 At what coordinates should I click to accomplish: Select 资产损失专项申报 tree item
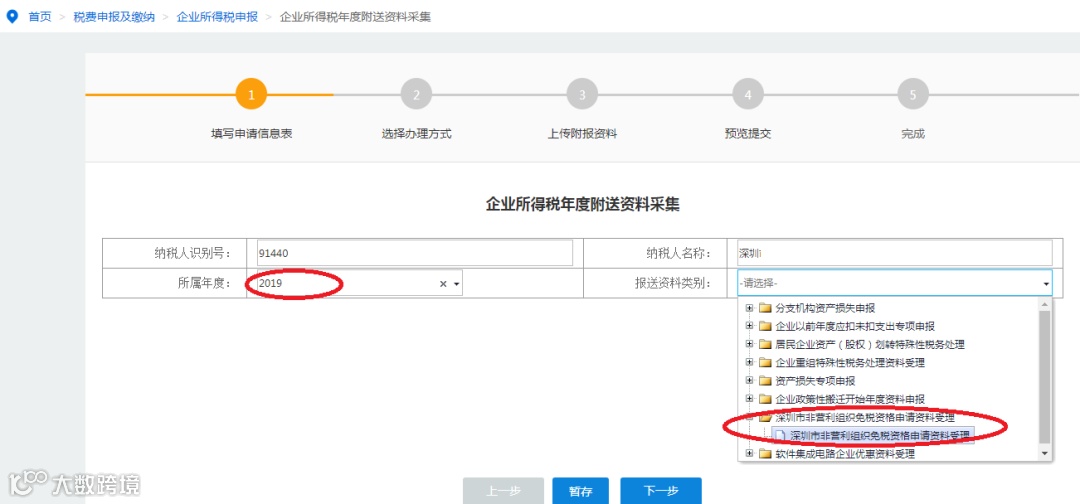tap(816, 380)
